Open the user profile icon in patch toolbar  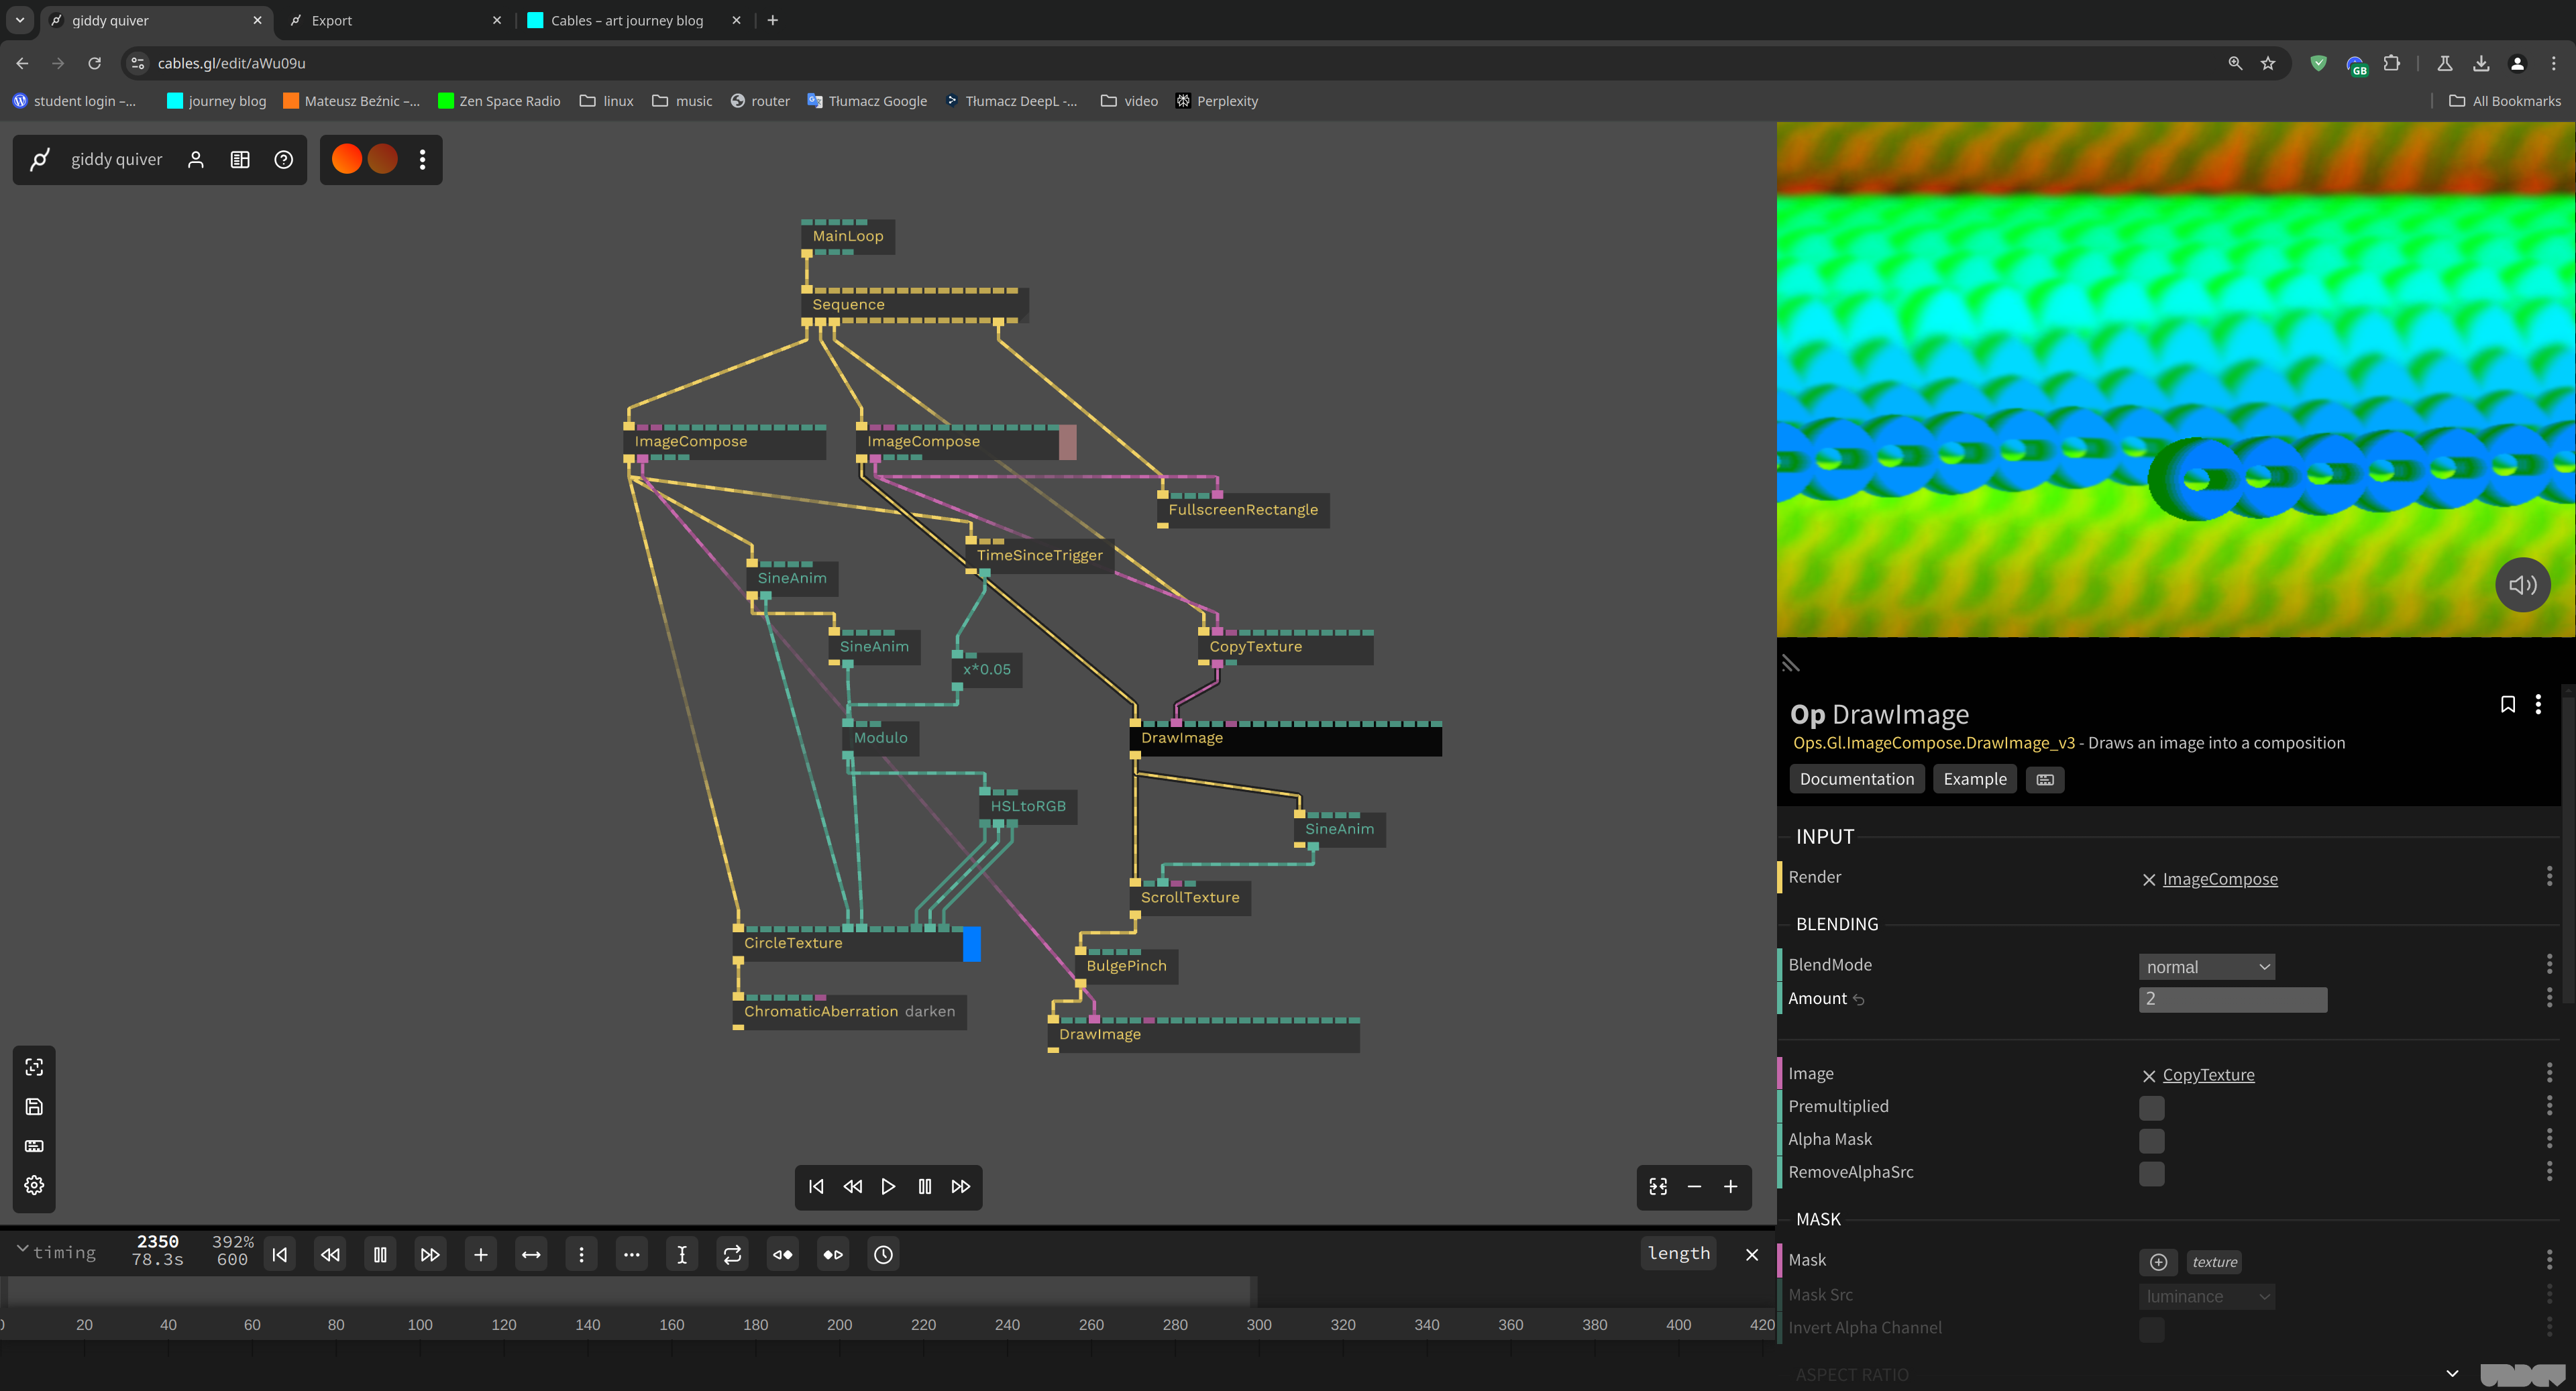[196, 160]
